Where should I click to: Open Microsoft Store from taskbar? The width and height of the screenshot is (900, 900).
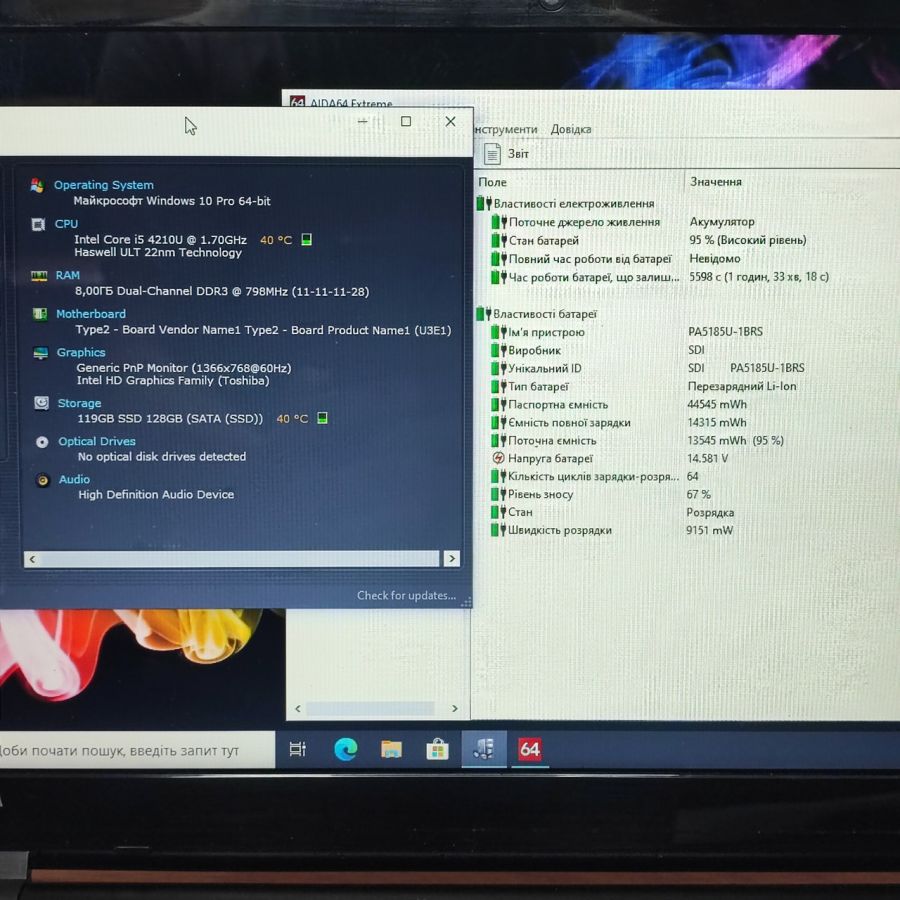tap(437, 749)
